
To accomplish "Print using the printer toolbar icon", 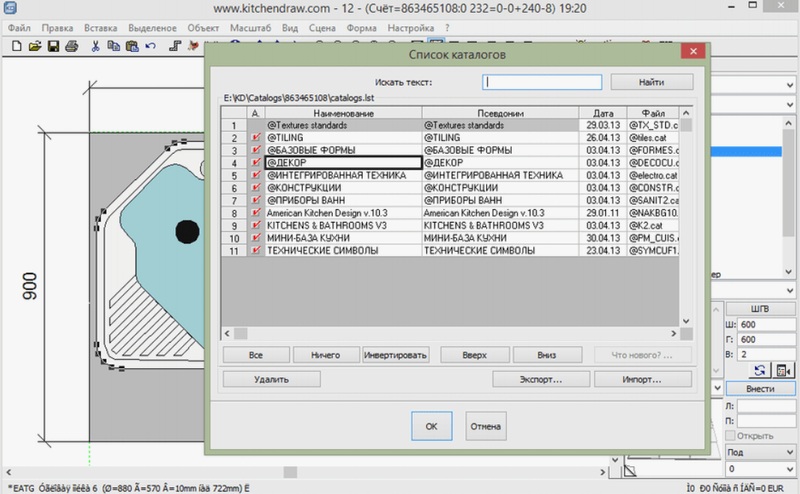I will pyautogui.click(x=71, y=46).
